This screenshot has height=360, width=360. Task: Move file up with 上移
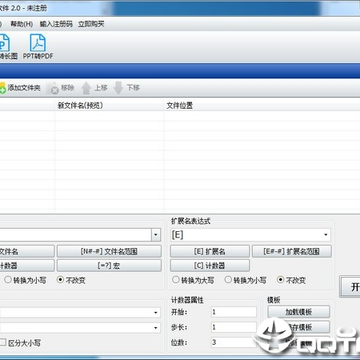click(x=94, y=88)
